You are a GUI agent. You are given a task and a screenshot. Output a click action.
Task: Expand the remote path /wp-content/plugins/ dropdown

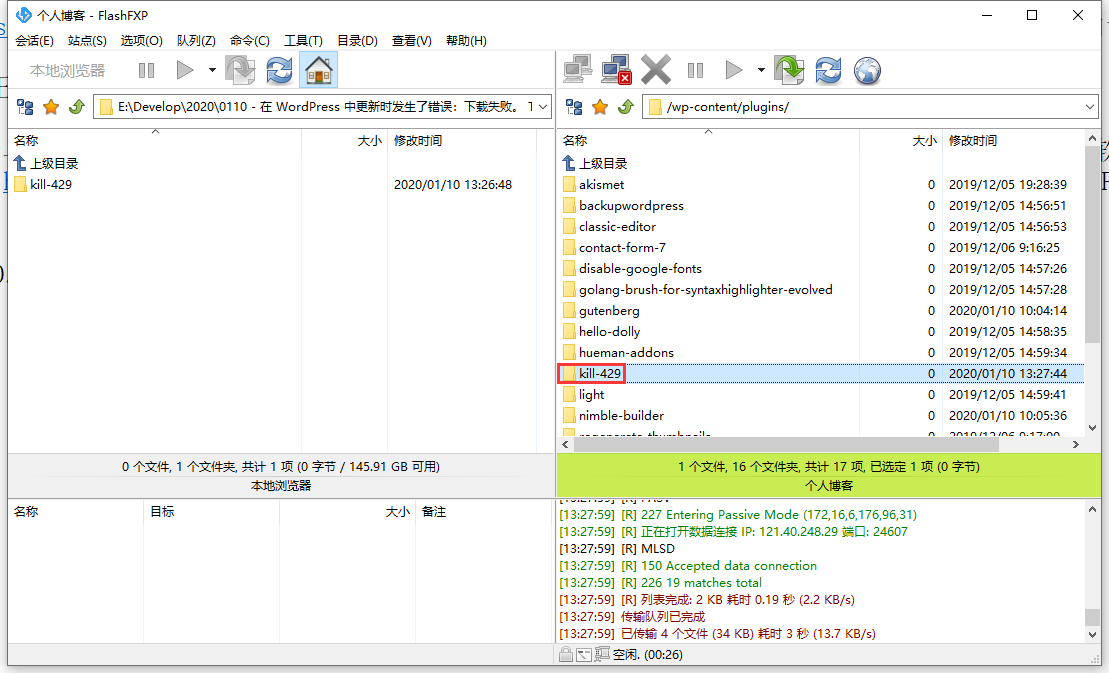[x=1089, y=107]
